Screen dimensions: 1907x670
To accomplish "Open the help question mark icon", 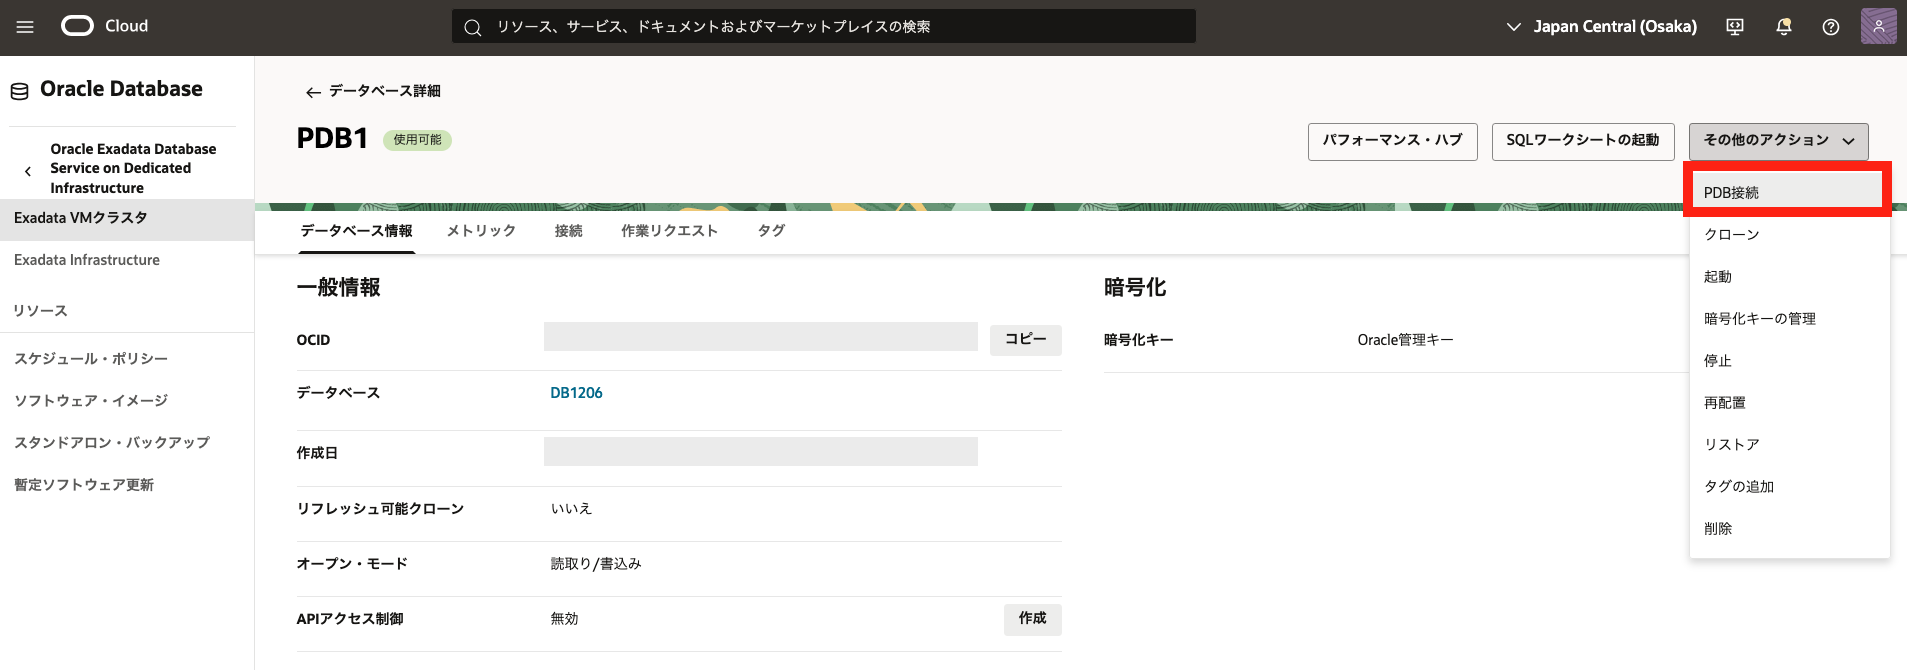I will (x=1830, y=27).
